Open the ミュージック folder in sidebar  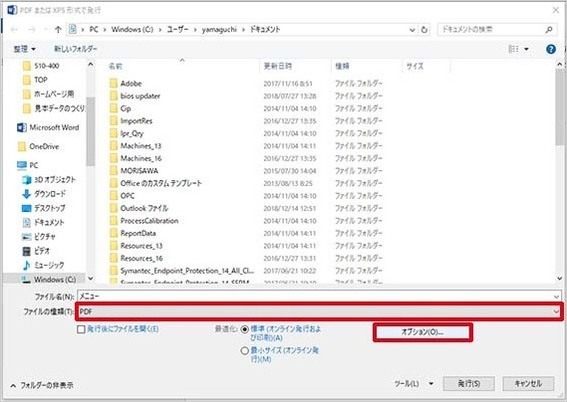pos(43,265)
